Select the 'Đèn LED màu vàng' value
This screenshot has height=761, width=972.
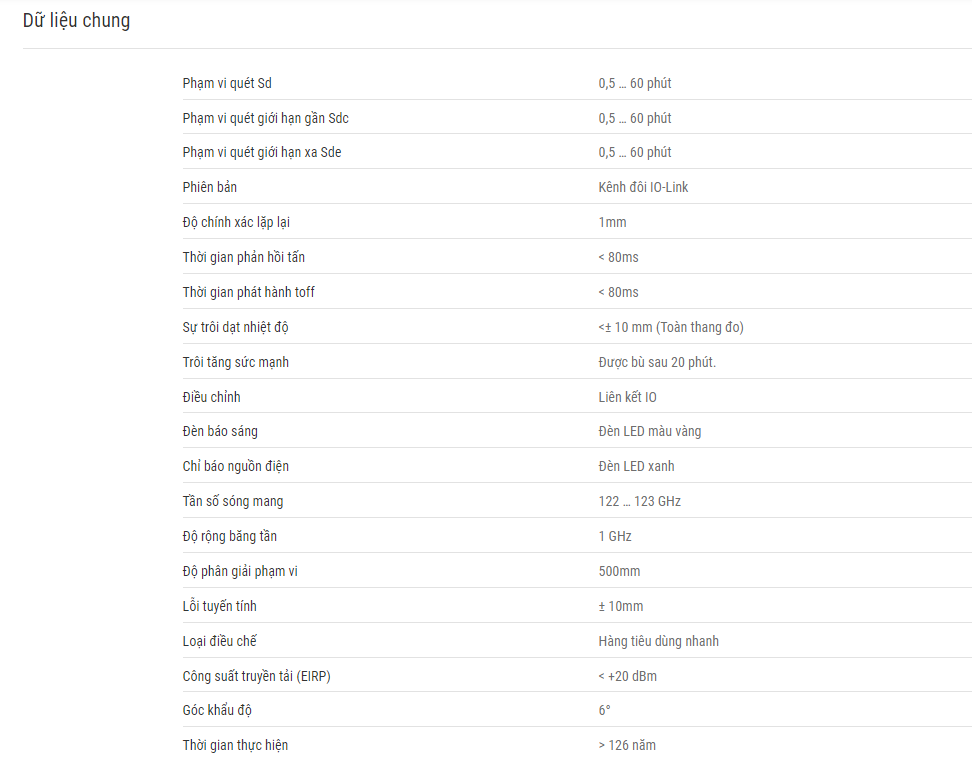[650, 431]
